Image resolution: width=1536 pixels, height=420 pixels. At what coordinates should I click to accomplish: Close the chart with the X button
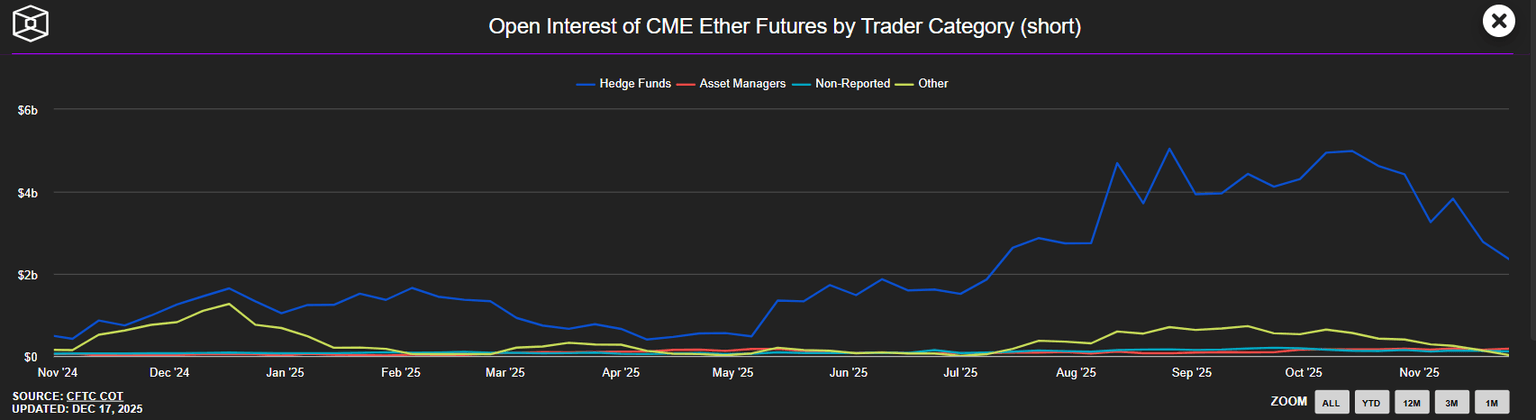1498,21
